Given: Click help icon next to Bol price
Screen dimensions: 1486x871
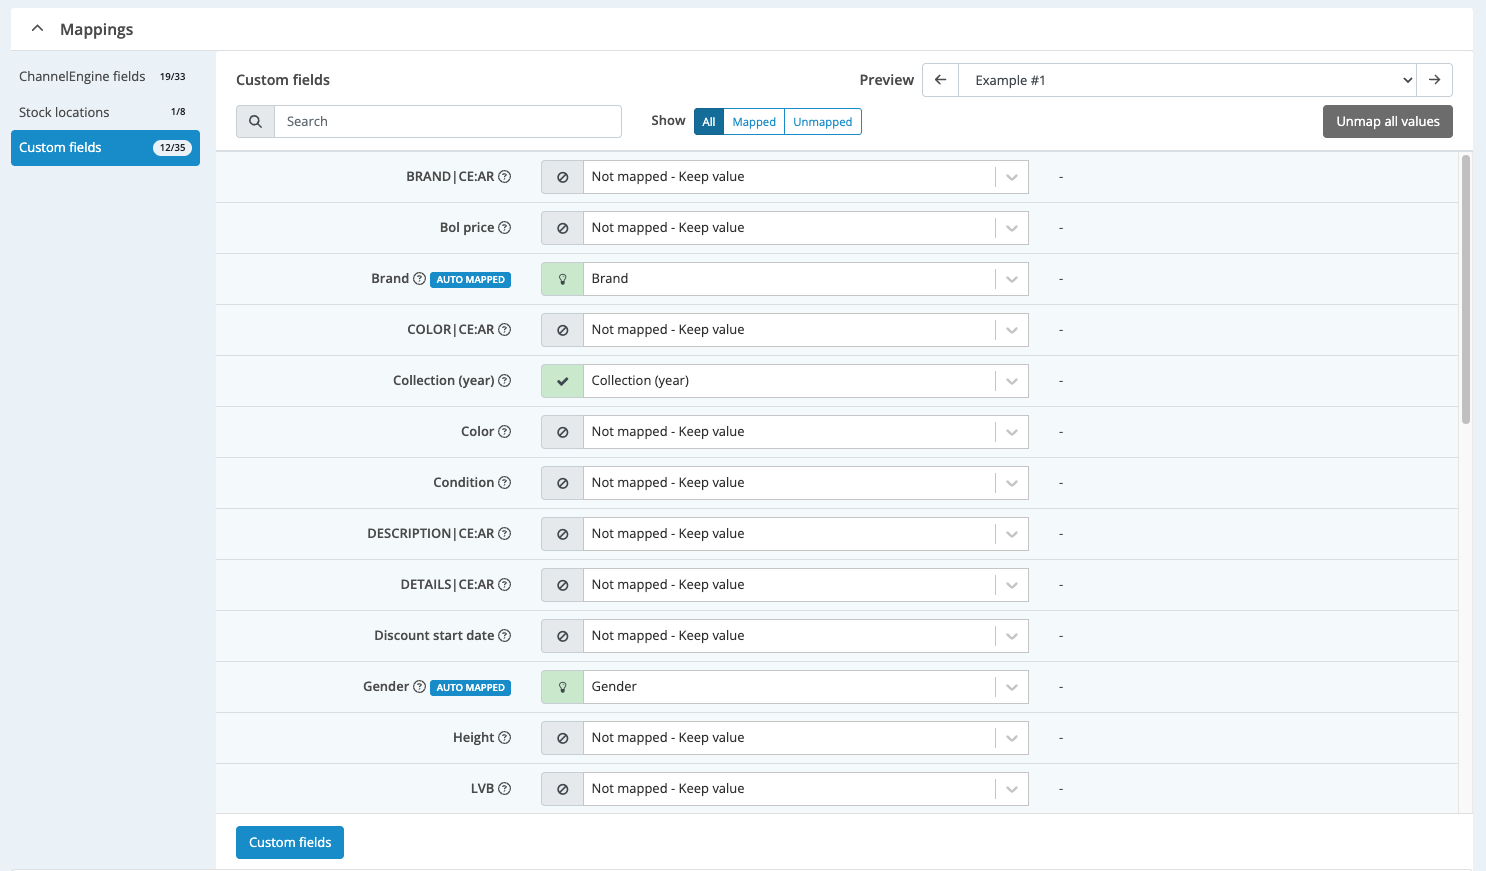Looking at the screenshot, I should (x=505, y=228).
